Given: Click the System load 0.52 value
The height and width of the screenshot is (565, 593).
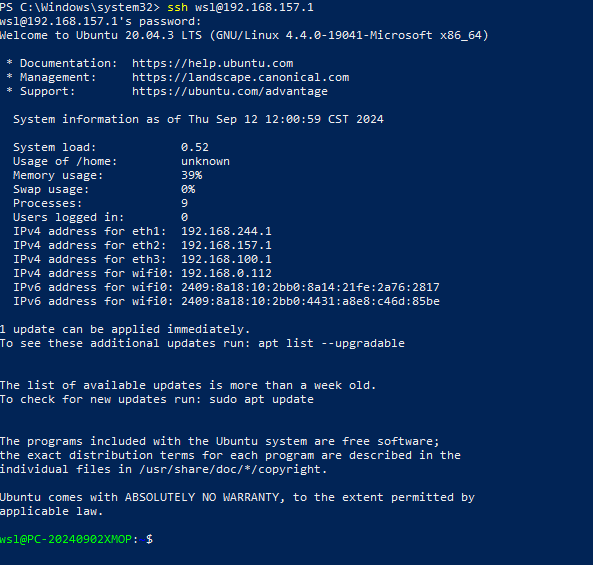Looking at the screenshot, I should (x=195, y=147).
